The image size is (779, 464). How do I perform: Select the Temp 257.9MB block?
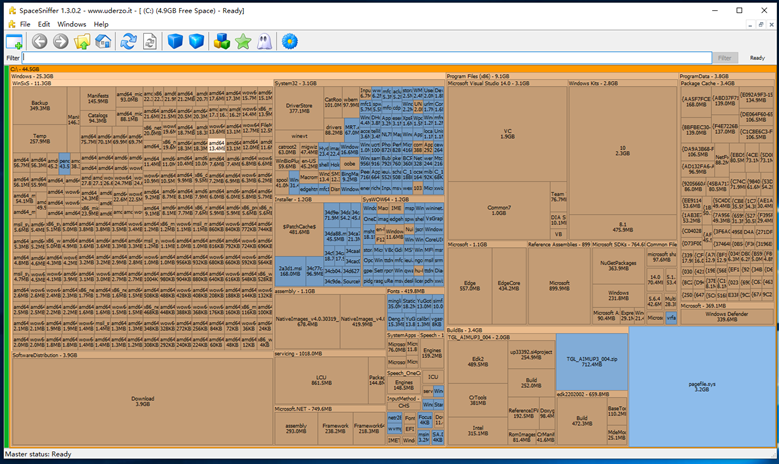pyautogui.click(x=39, y=138)
